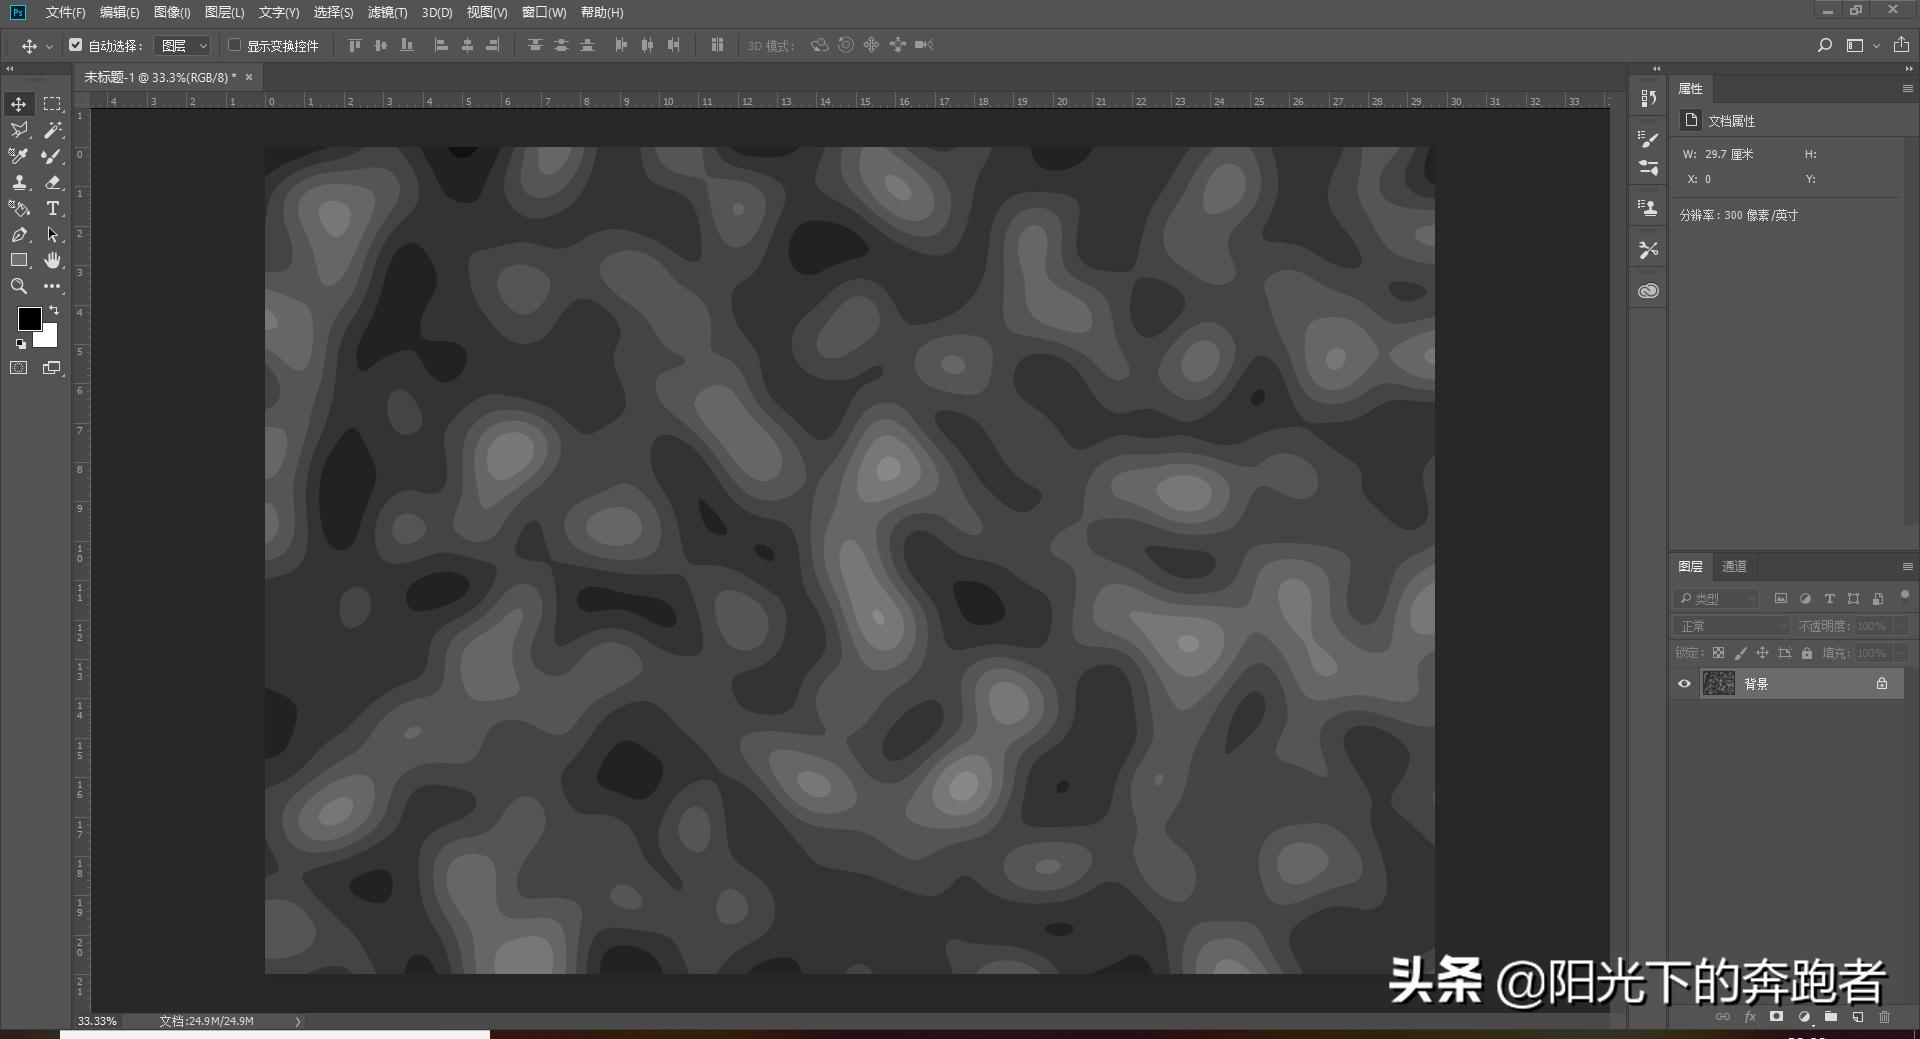
Task: Expand the status bar info arrow
Action: click(x=298, y=1021)
